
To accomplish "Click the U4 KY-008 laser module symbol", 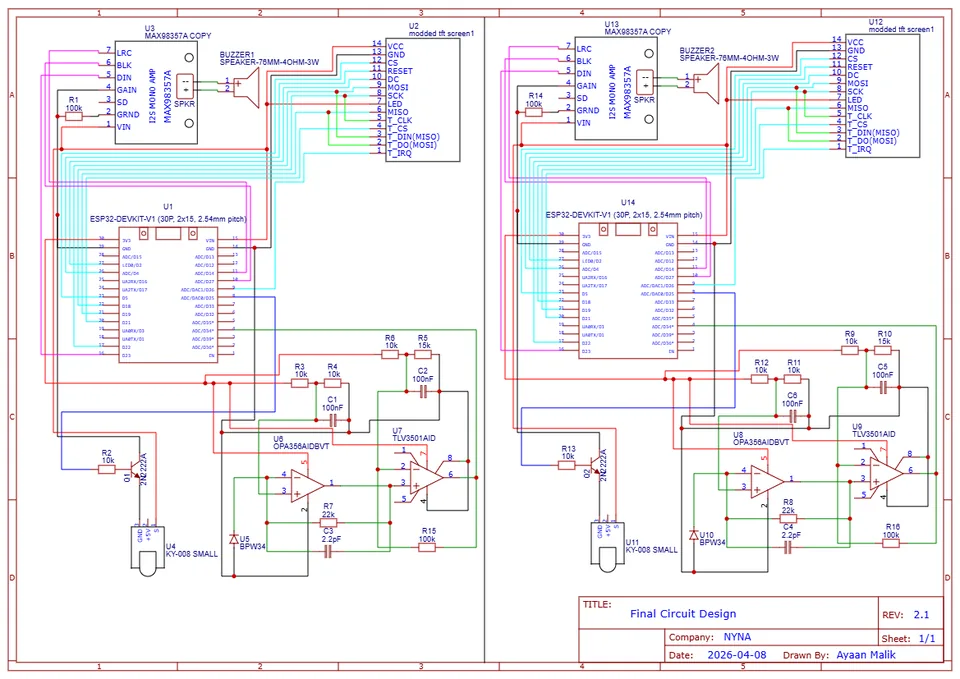I will pos(148,550).
